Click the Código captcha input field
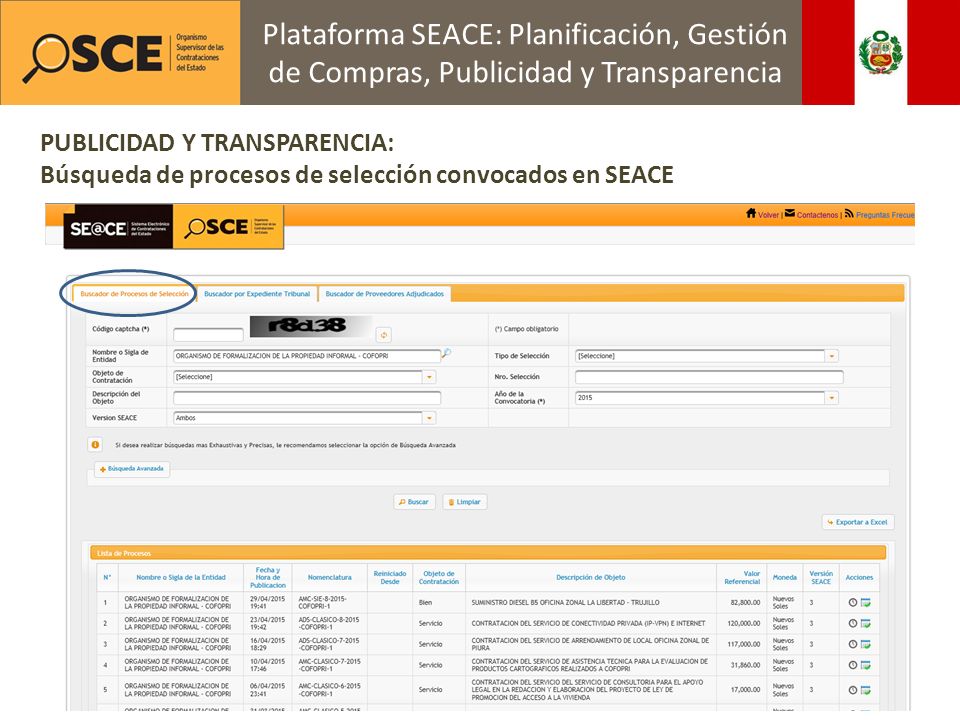Image resolution: width=960 pixels, height=720 pixels. (208, 334)
